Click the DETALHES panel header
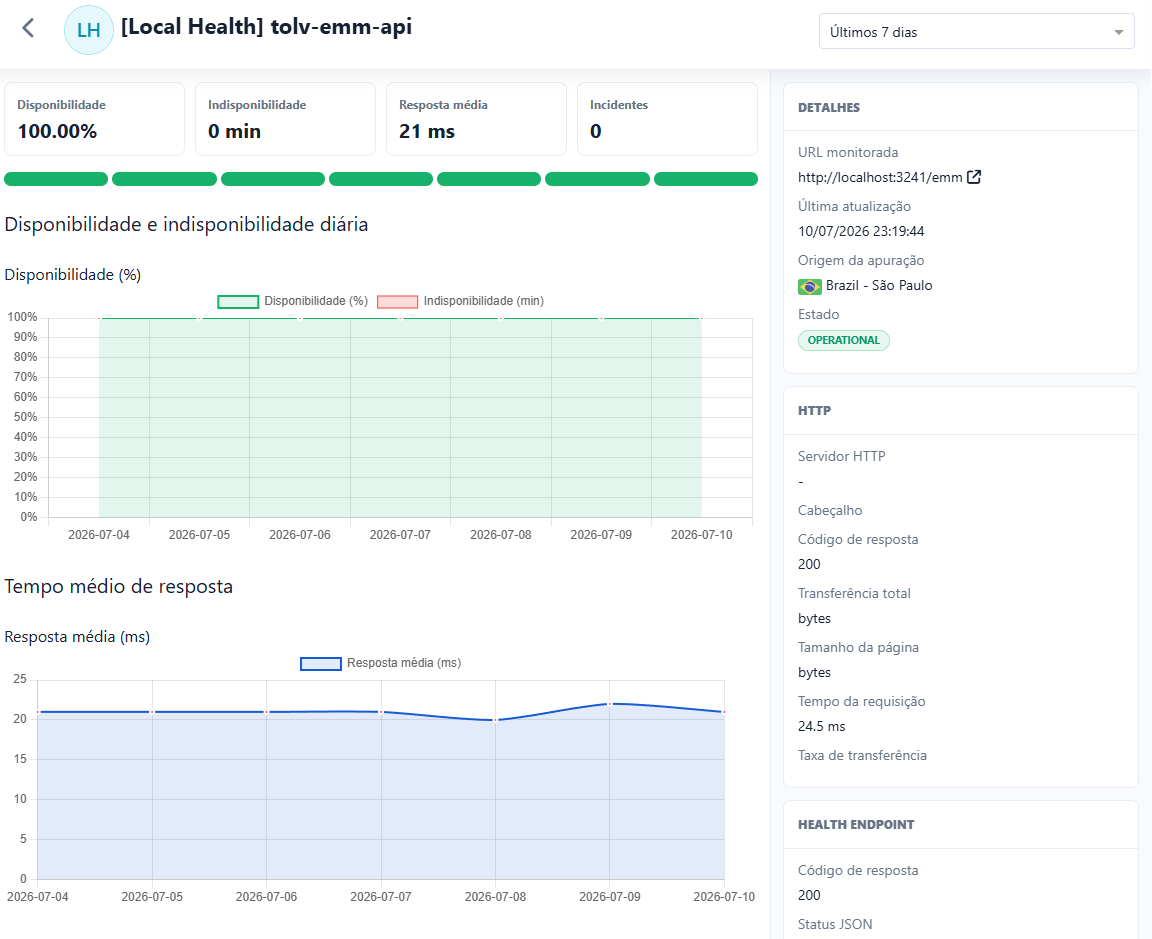1152x939 pixels. [x=961, y=107]
